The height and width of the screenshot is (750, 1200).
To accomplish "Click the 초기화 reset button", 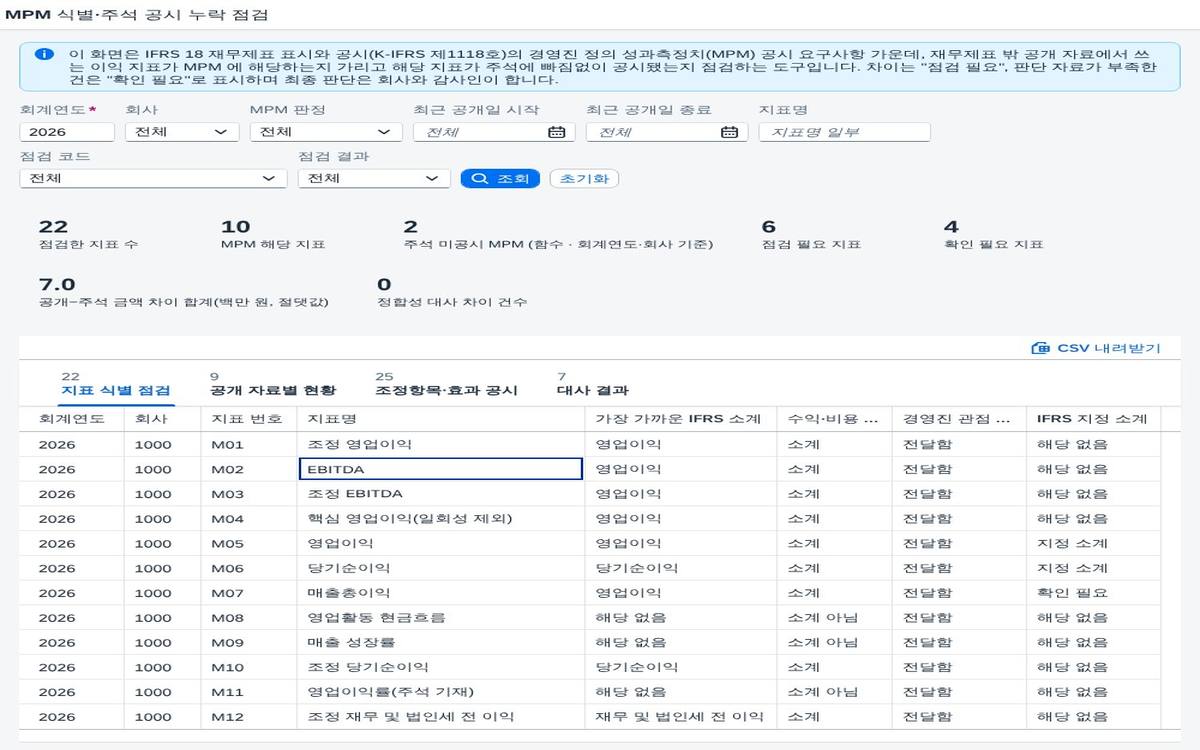I will pyautogui.click(x=584, y=178).
